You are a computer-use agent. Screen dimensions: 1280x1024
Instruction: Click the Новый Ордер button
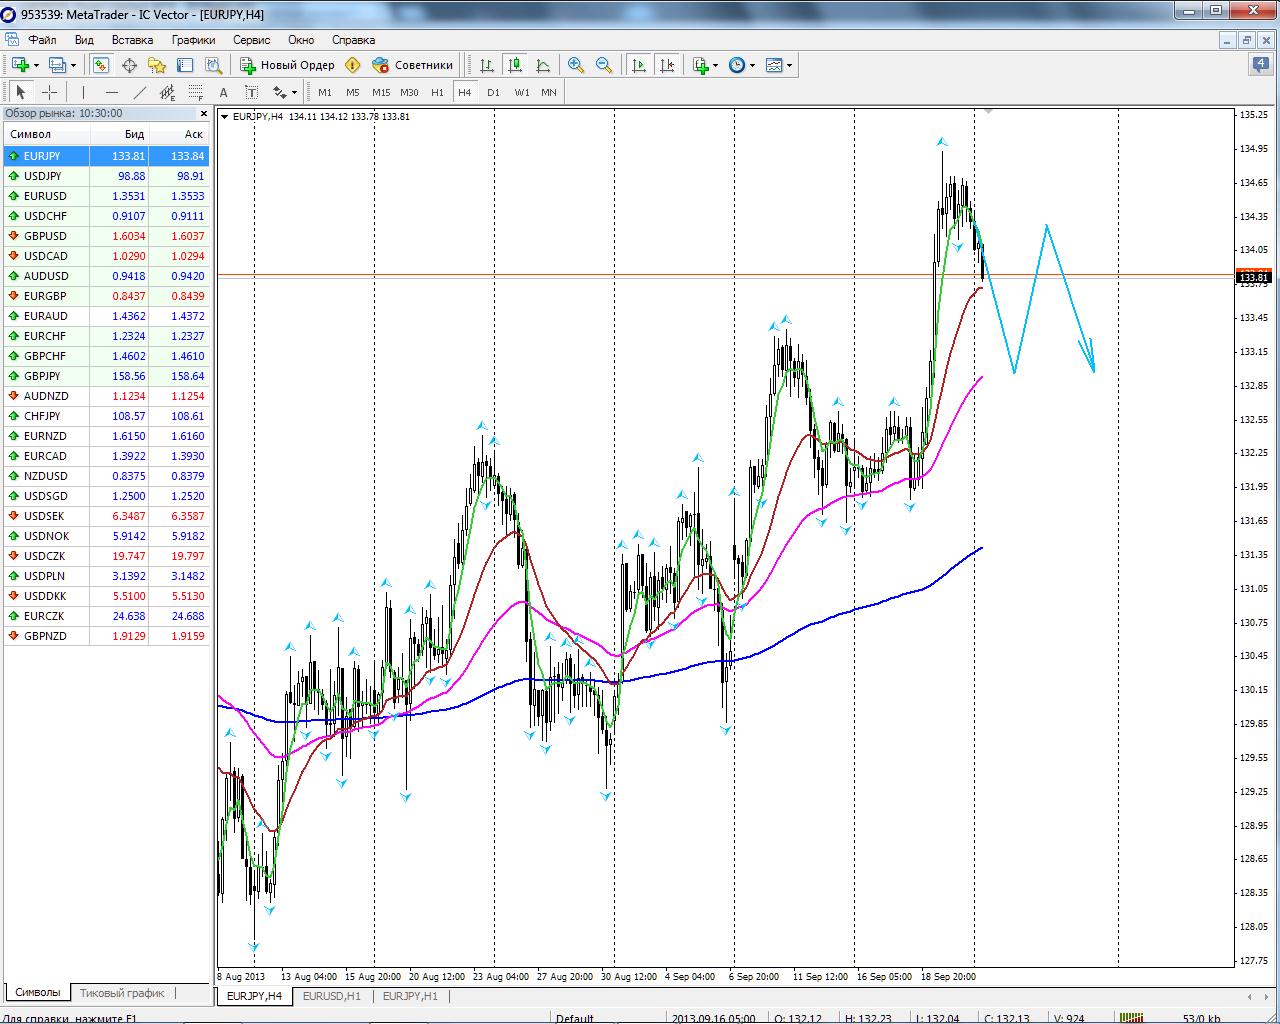pos(288,65)
